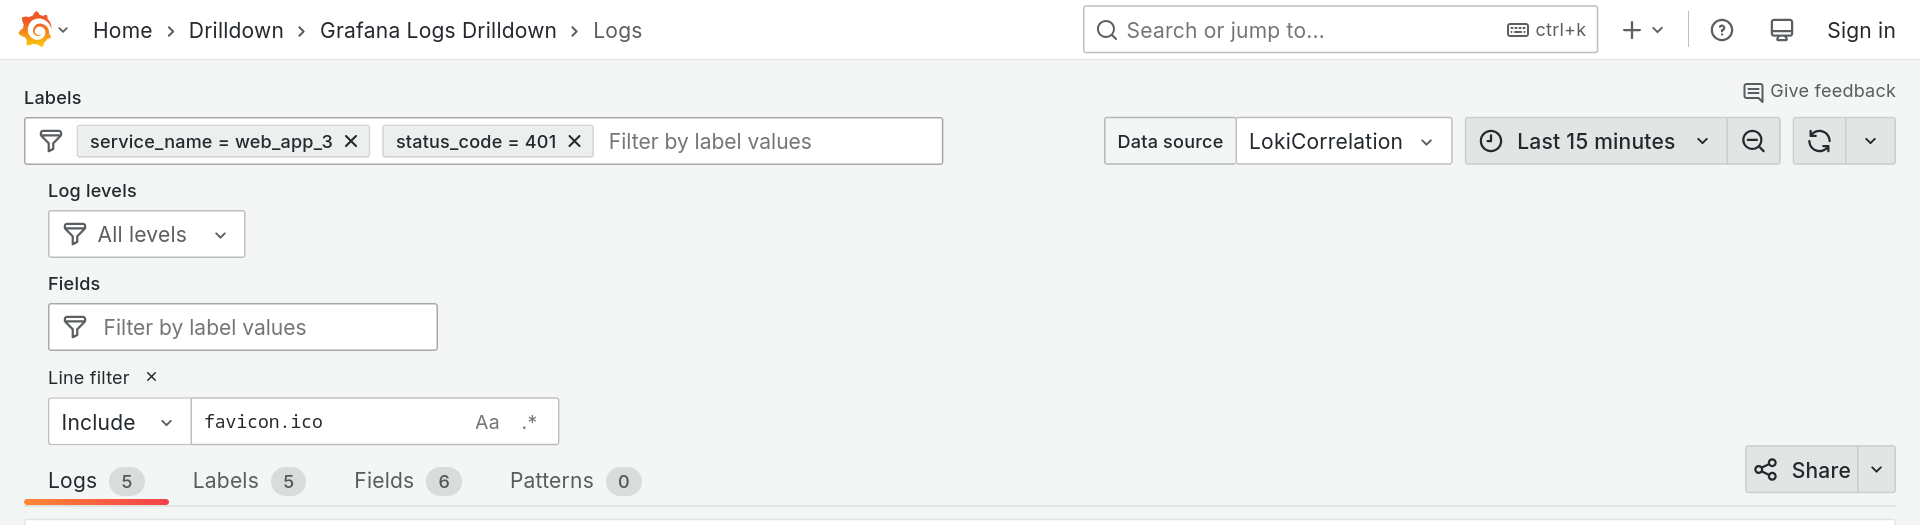Screen dimensions: 1920x525
Task: Open the news feed monitor icon
Action: point(1782,30)
